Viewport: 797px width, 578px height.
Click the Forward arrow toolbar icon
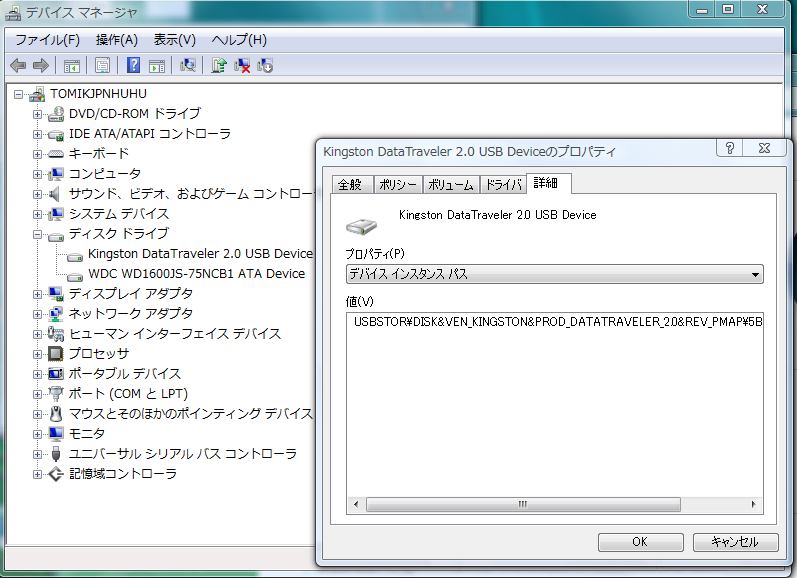41,66
